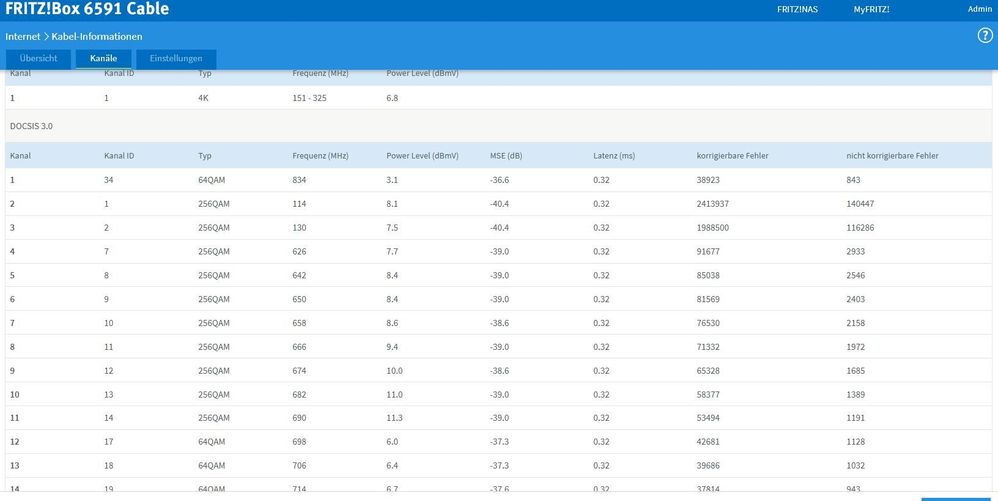
Task: Click power level value 11.3
Action: (x=394, y=418)
